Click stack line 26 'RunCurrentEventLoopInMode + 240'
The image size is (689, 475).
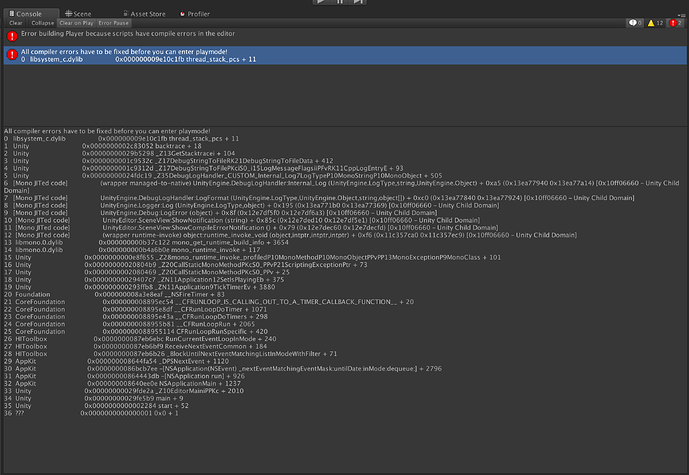(140, 339)
